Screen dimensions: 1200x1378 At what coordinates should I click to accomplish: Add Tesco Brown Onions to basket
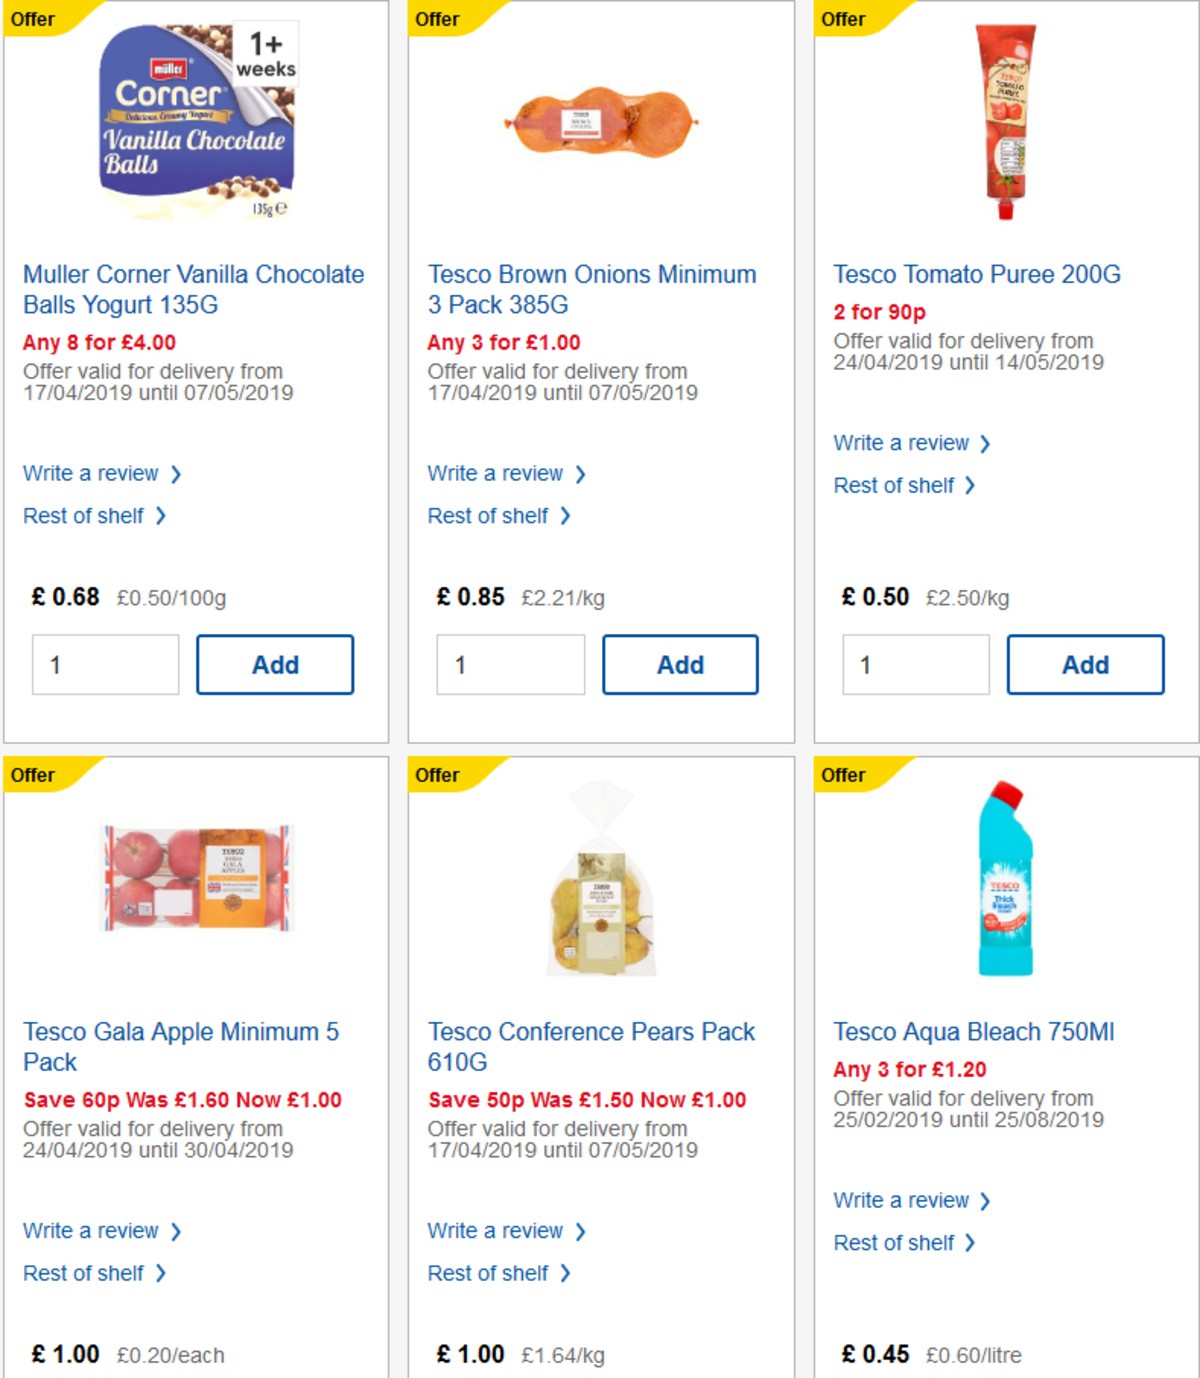tap(680, 664)
